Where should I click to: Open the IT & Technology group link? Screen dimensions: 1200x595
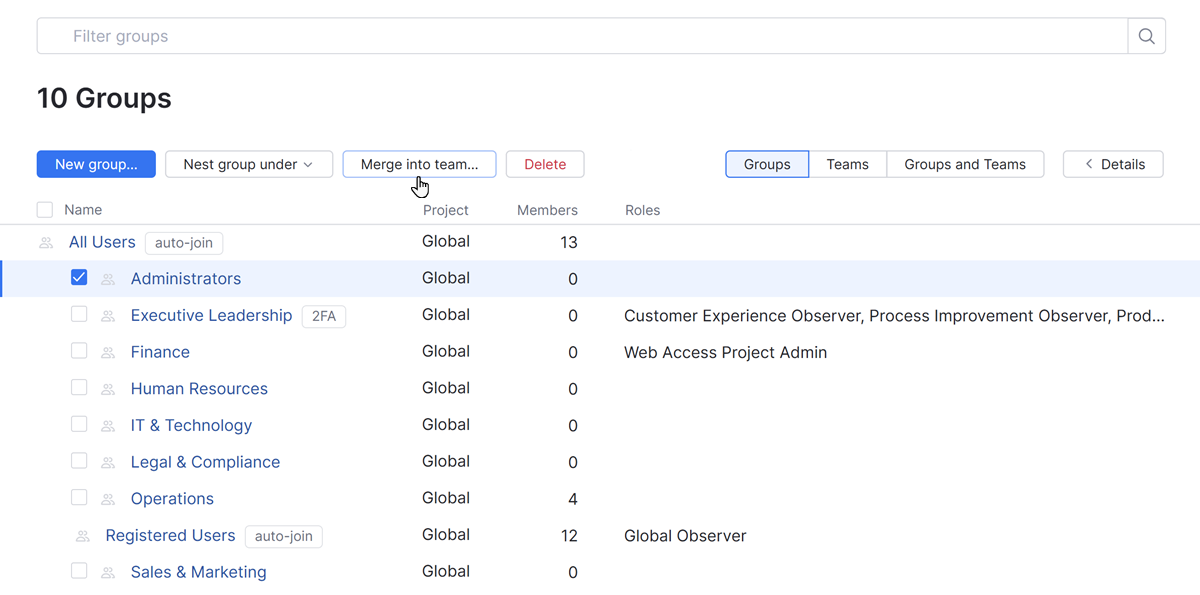coord(191,426)
